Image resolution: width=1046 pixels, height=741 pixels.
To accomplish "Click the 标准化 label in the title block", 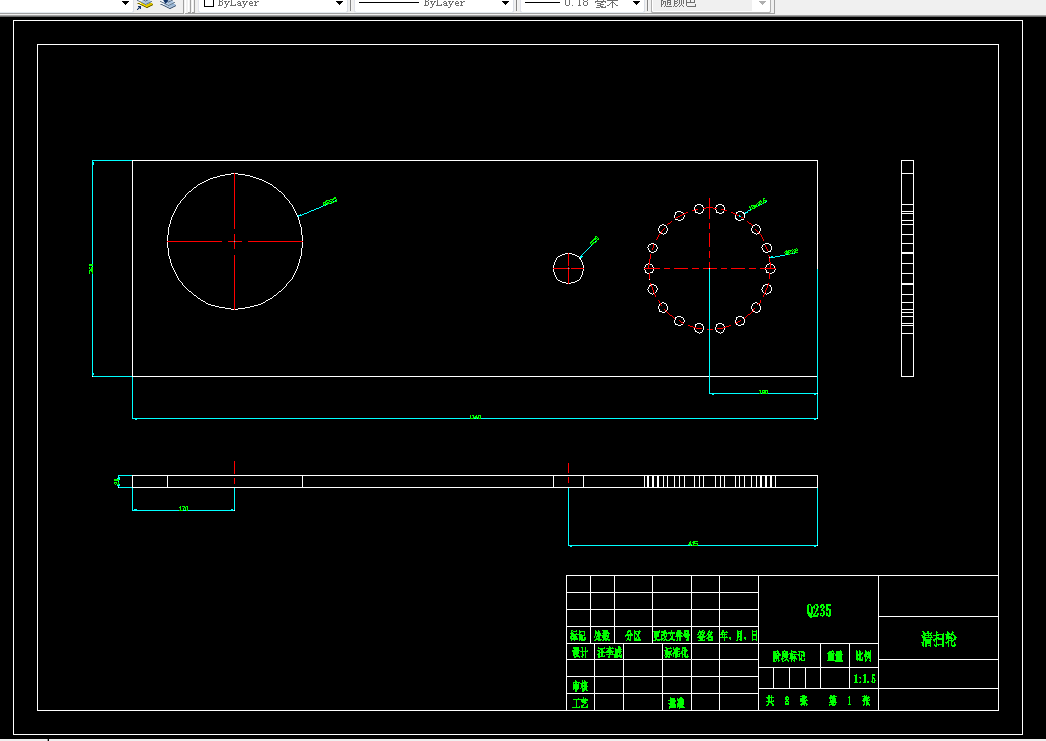I will point(676,652).
